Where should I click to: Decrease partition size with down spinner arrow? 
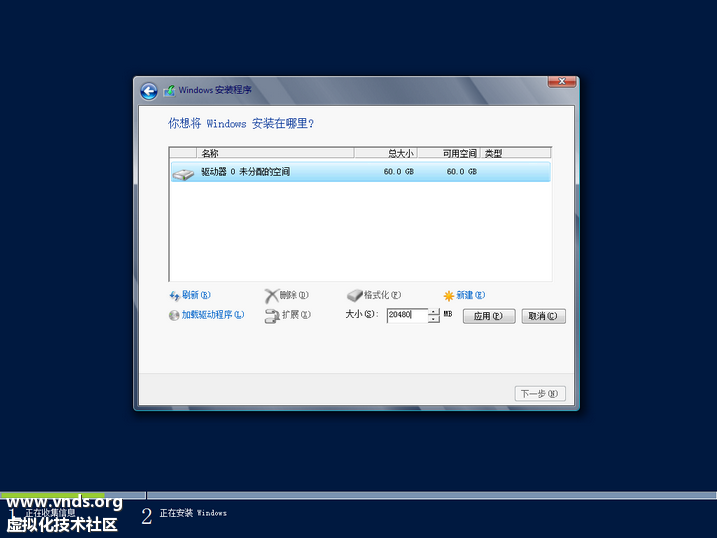(x=433, y=319)
